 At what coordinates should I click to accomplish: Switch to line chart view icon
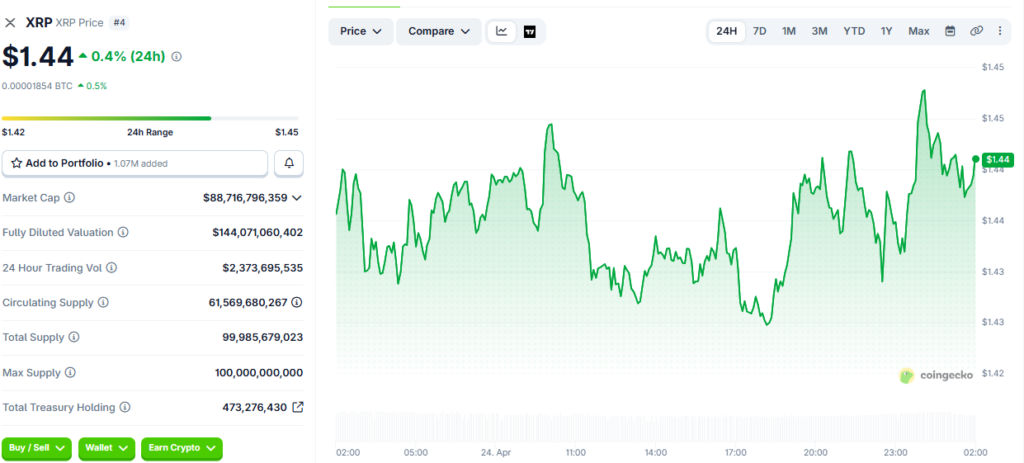501,31
